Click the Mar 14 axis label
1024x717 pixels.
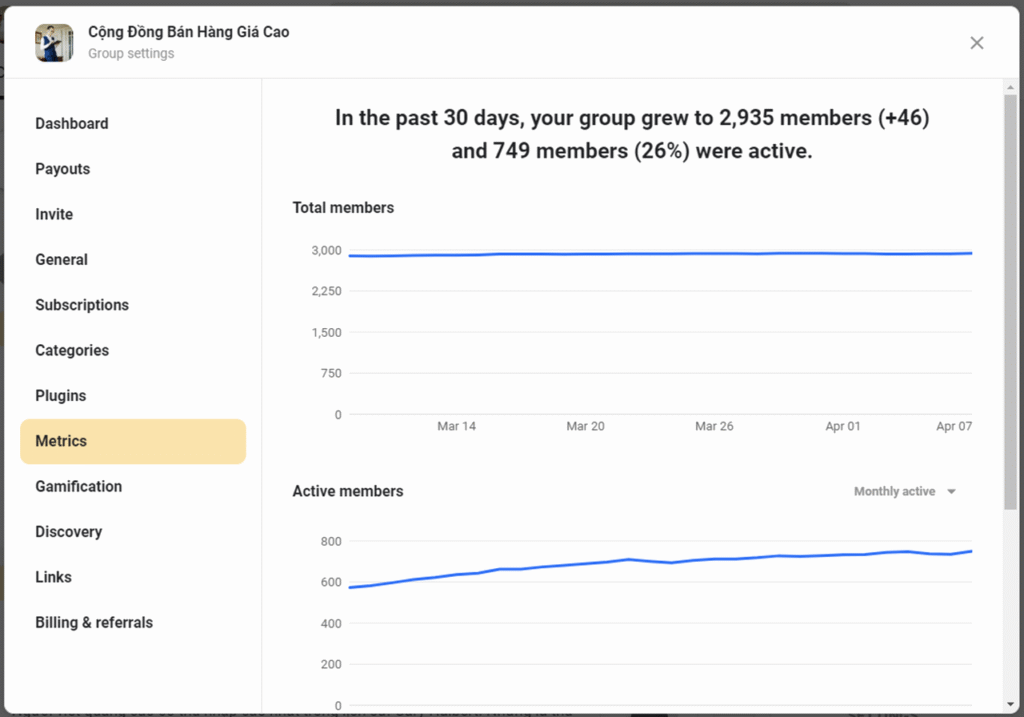(456, 426)
